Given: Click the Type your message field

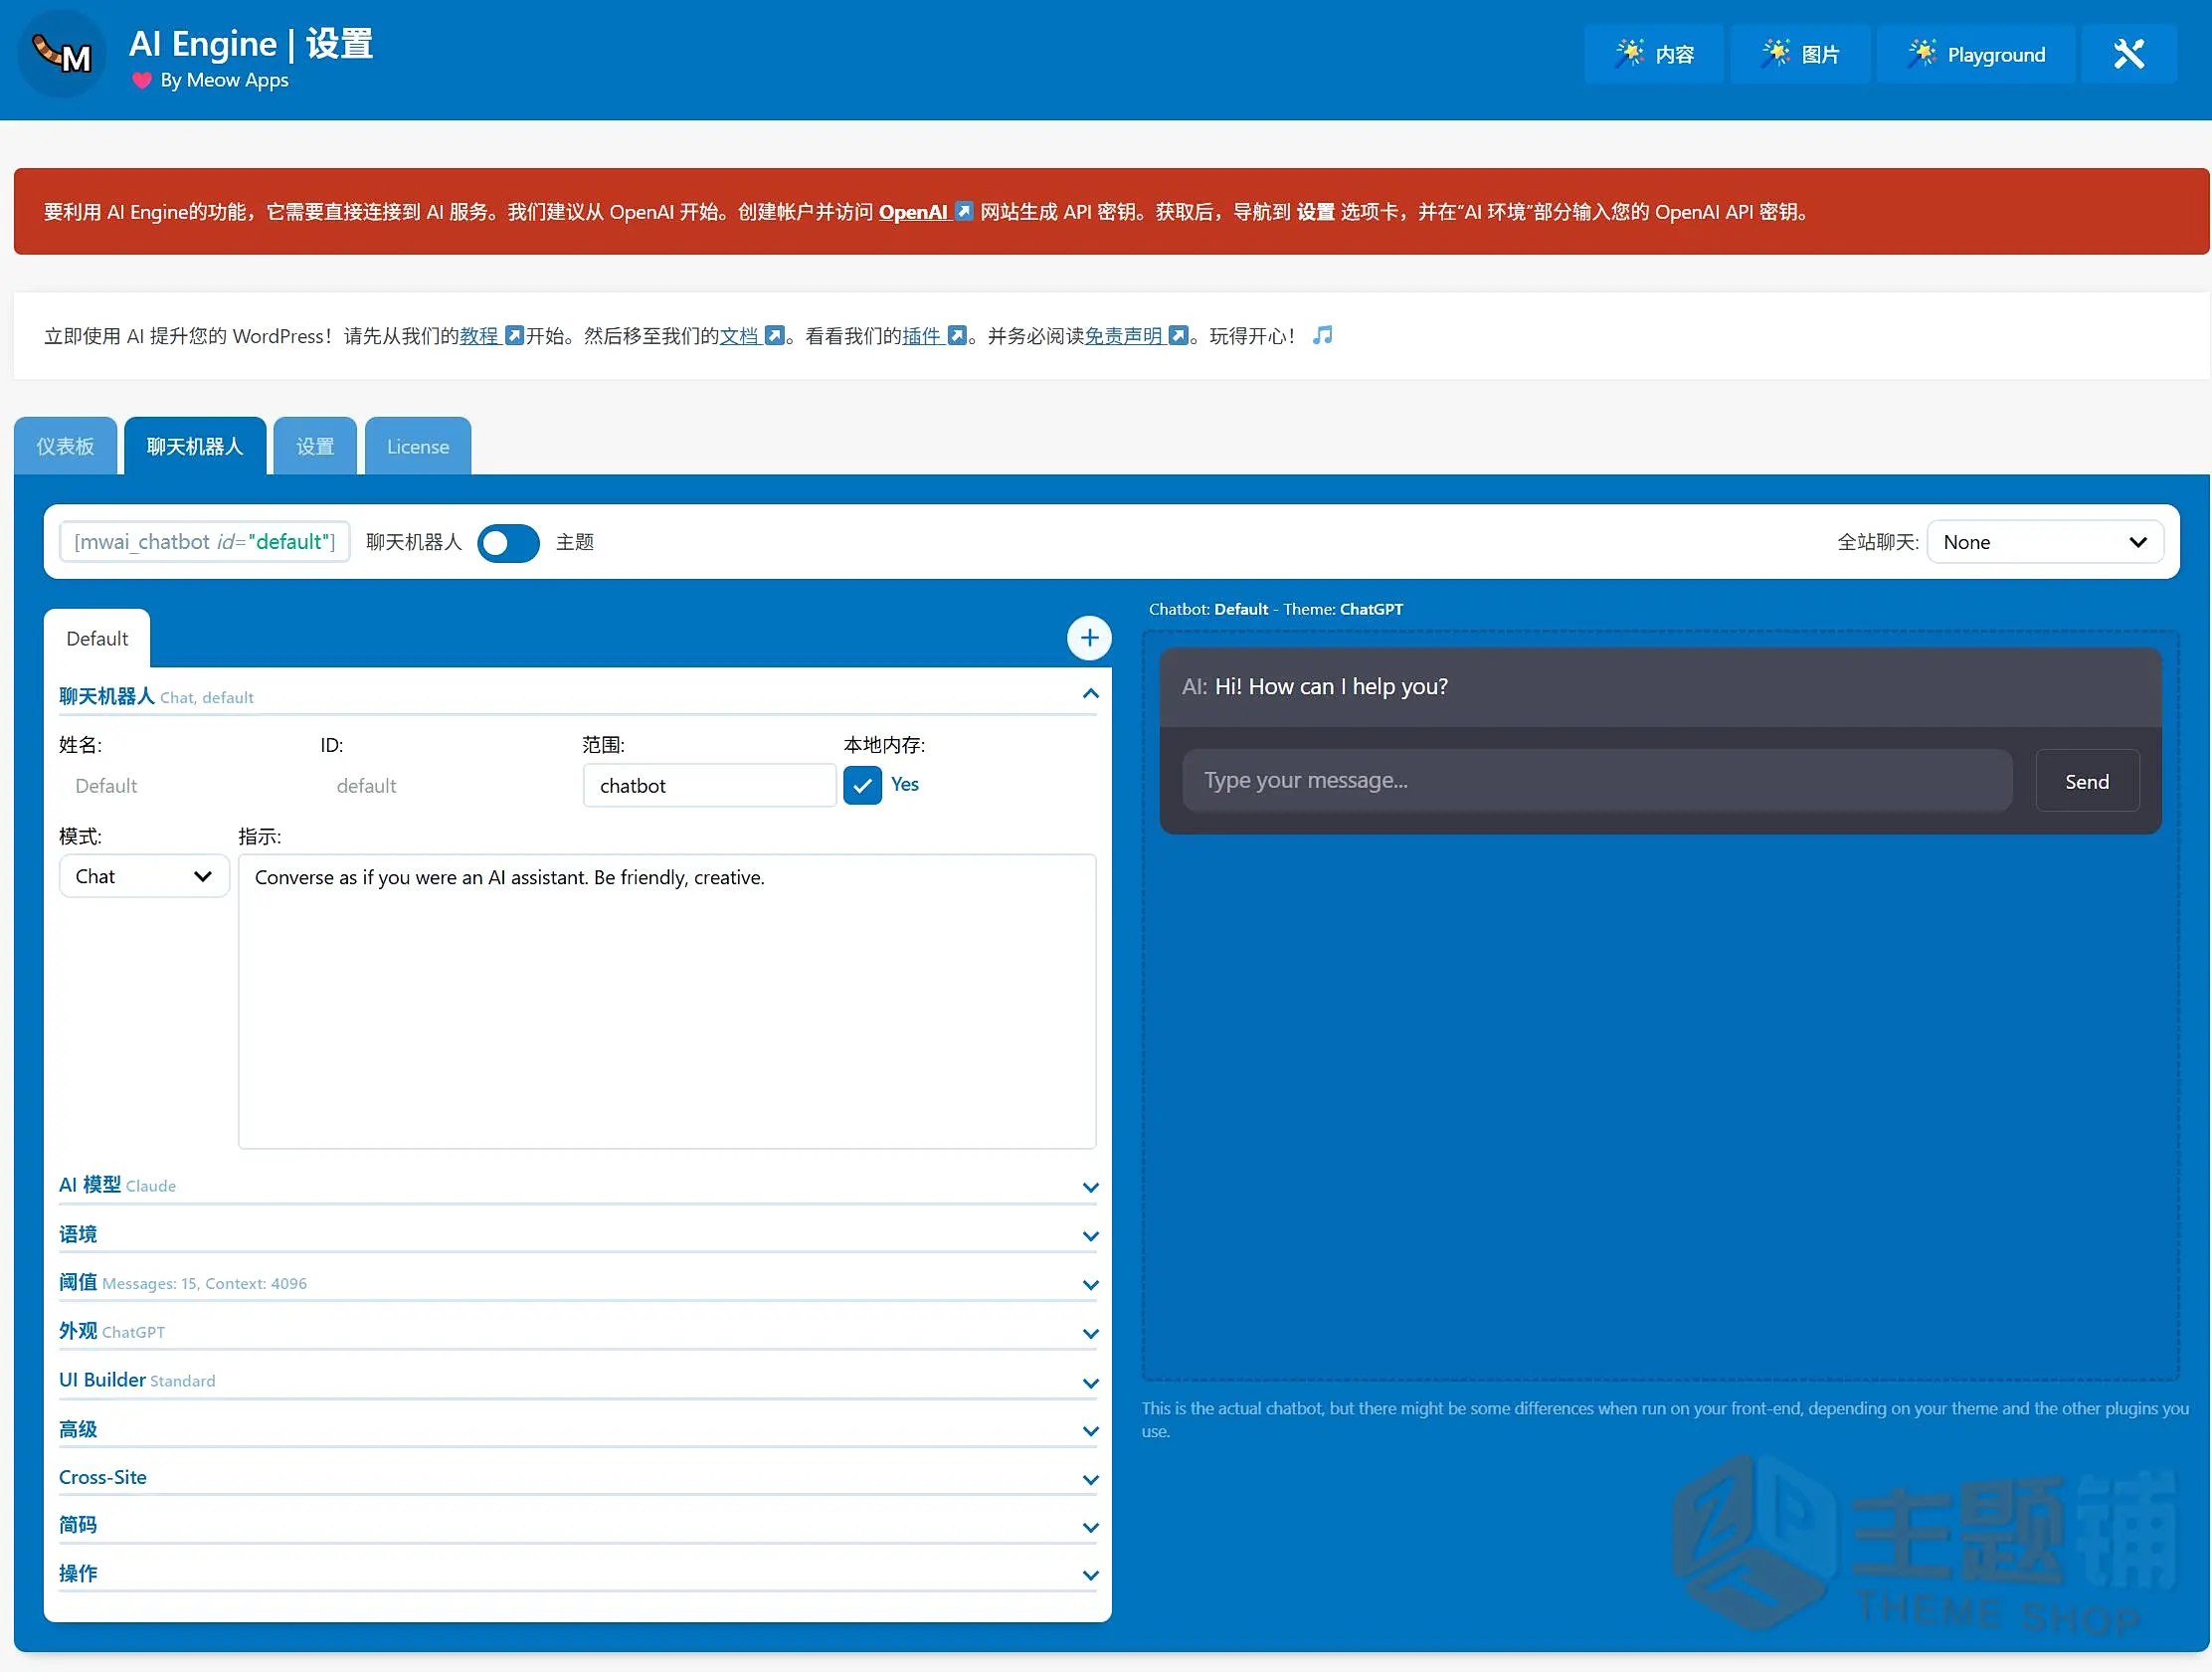Looking at the screenshot, I should tap(1597, 780).
